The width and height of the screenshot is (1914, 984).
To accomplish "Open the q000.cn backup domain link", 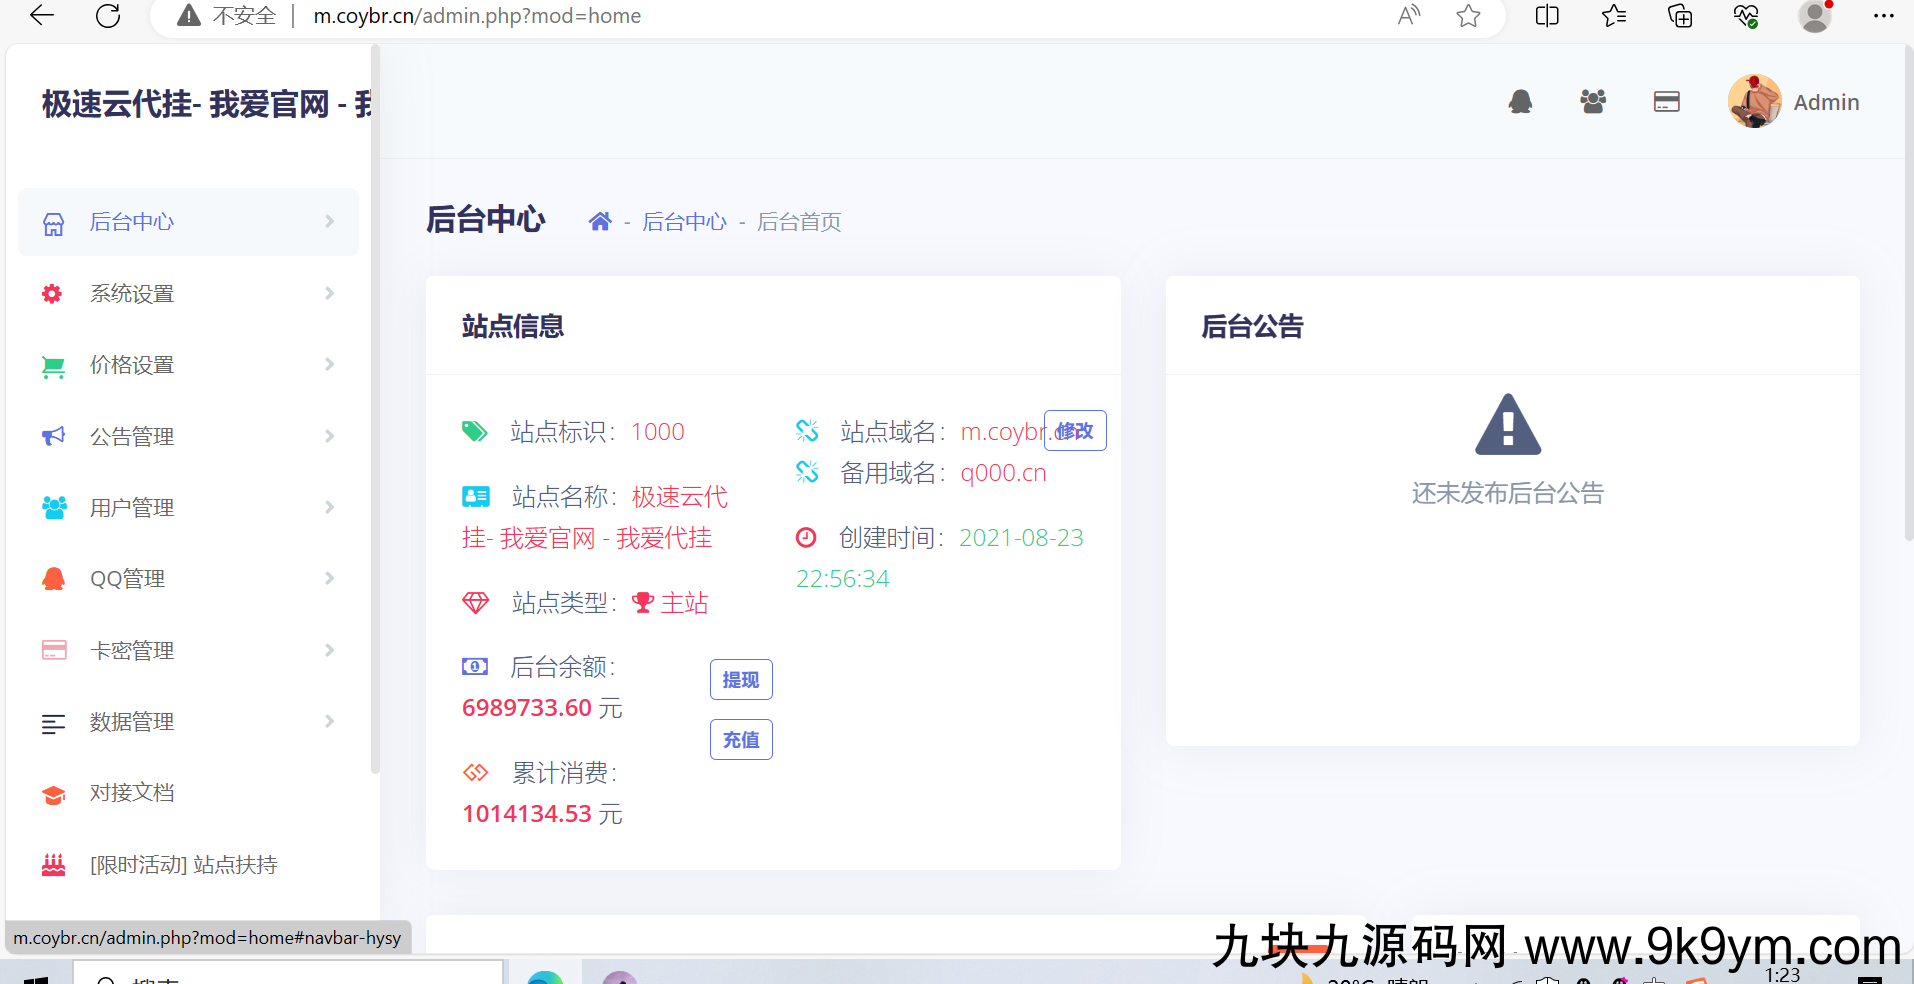I will pyautogui.click(x=1003, y=472).
